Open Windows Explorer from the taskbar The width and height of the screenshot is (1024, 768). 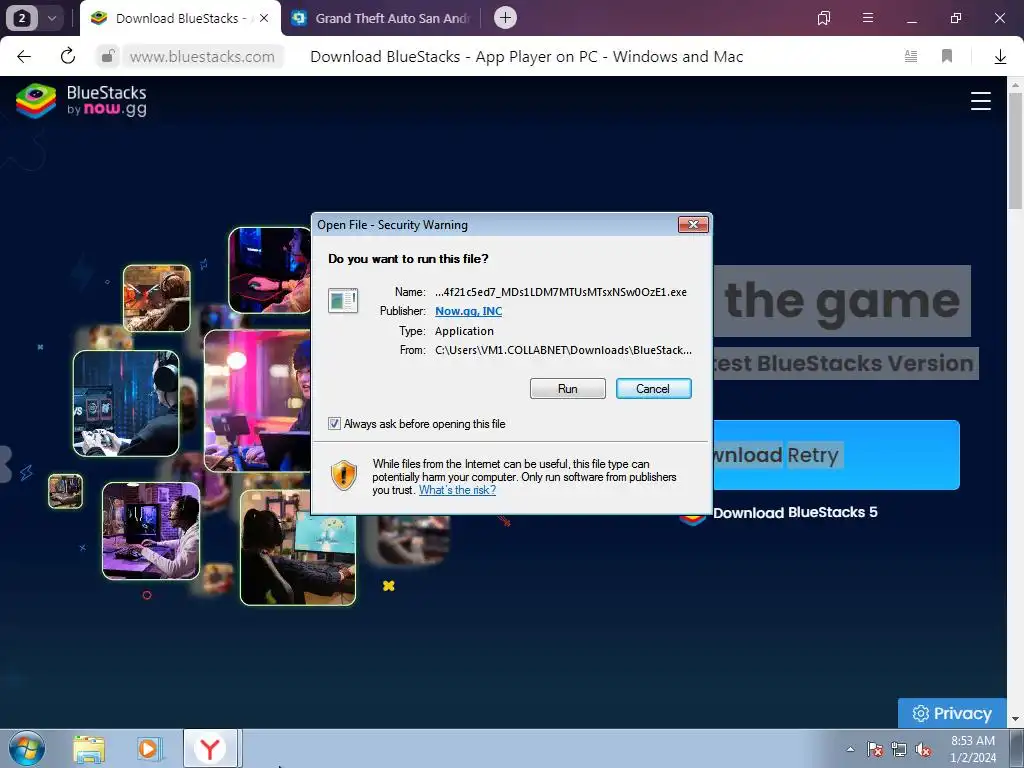pyautogui.click(x=89, y=749)
